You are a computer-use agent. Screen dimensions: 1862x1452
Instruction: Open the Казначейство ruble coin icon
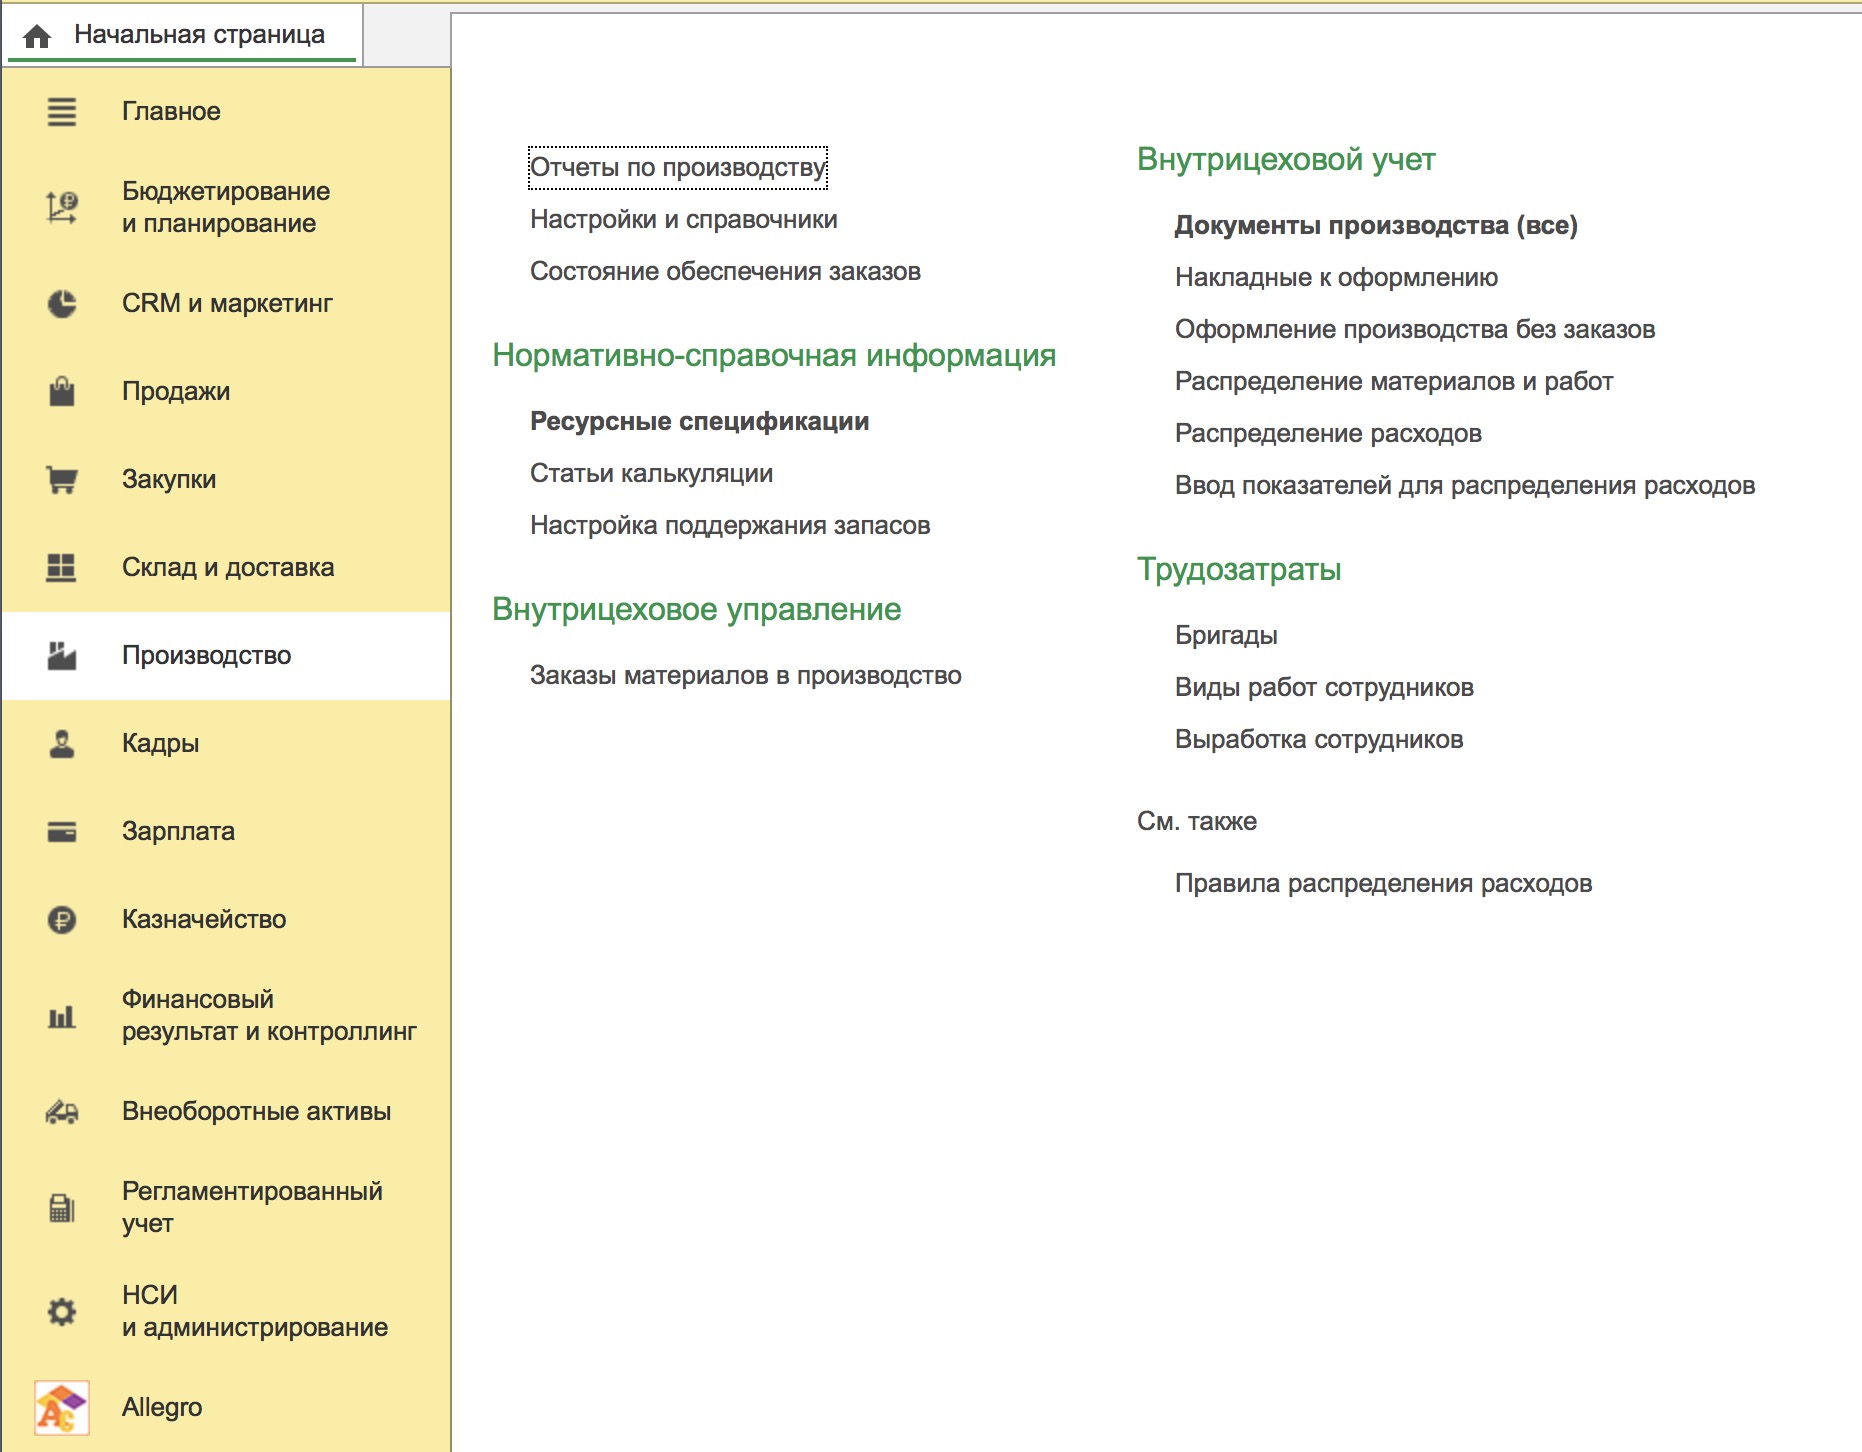click(62, 919)
